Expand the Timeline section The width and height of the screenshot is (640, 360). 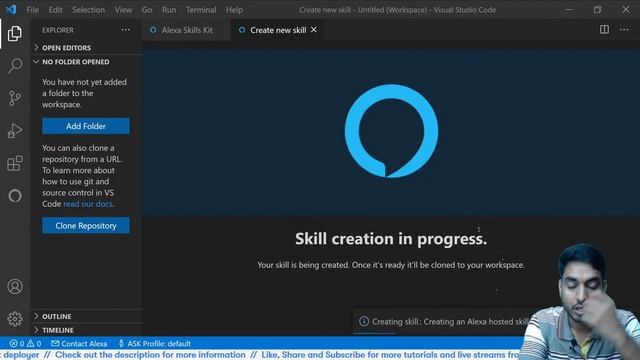point(86,330)
